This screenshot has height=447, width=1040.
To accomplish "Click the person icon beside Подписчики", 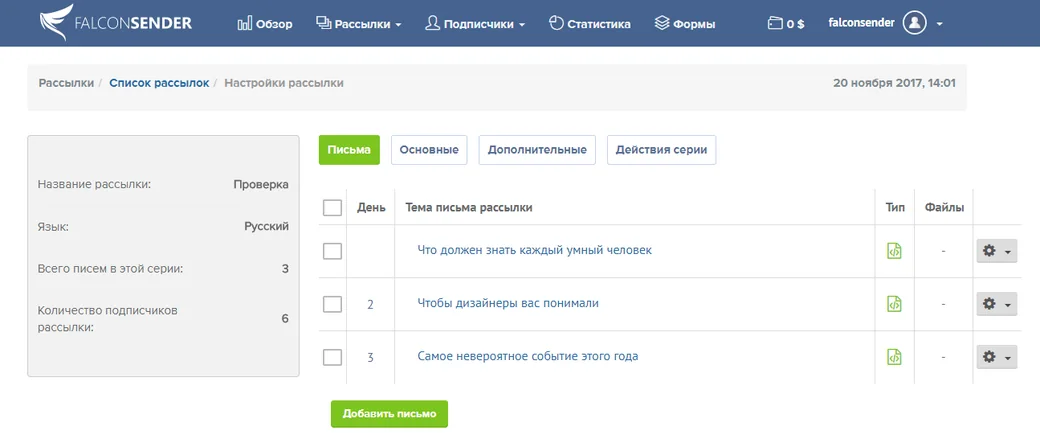I will [432, 23].
